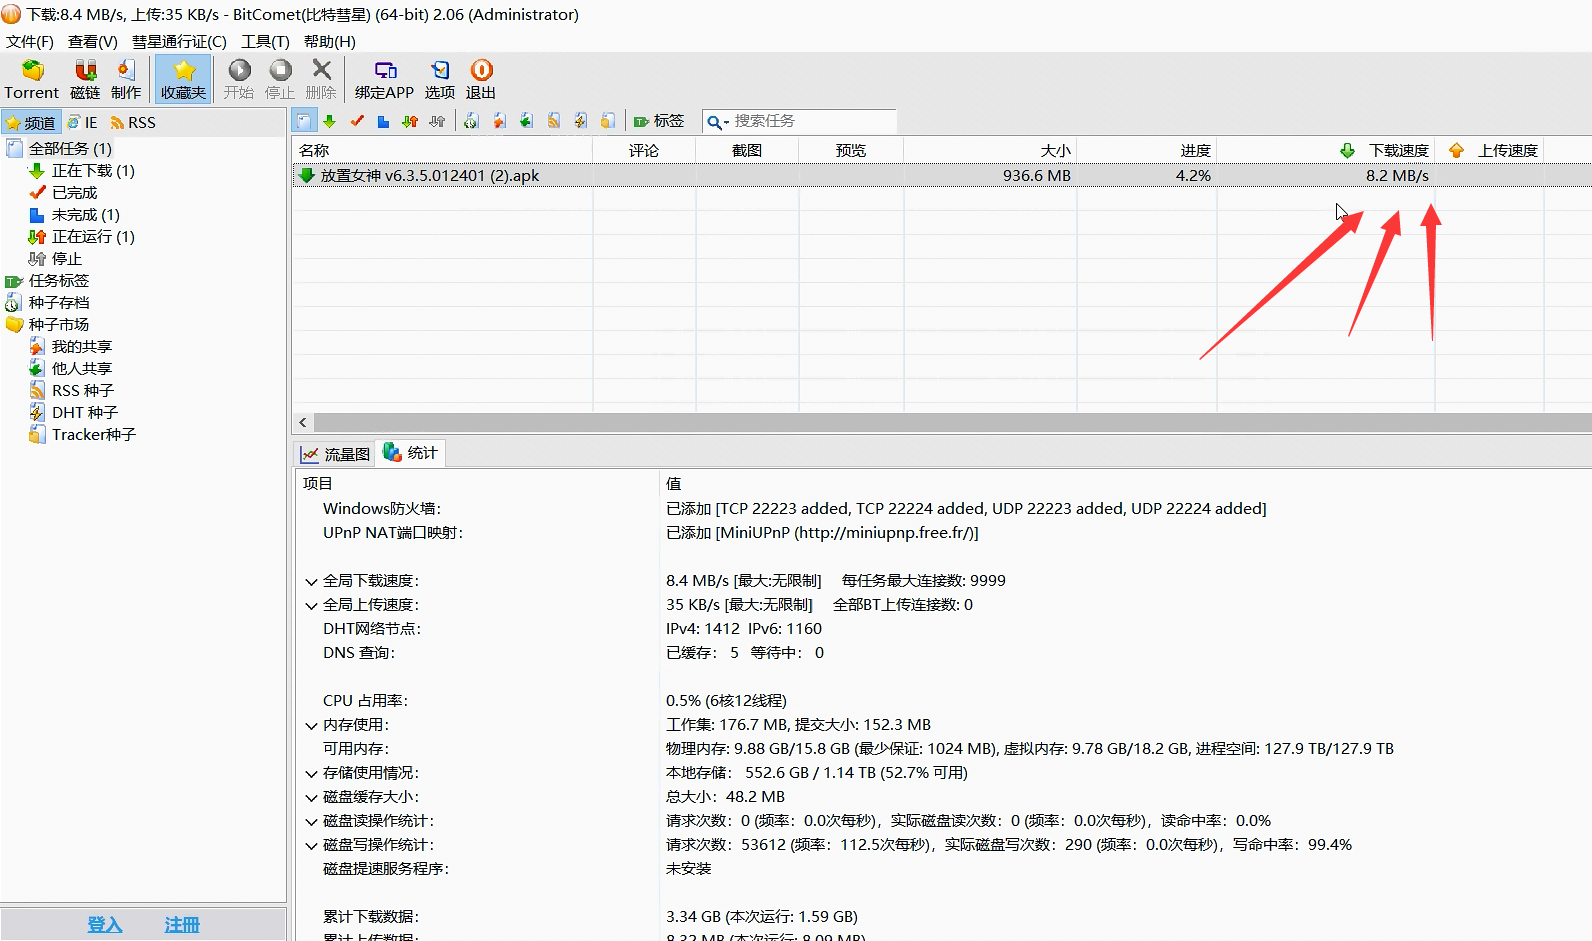Click the Tracker torrents filter icon
1592x941 pixels.
coord(607,121)
